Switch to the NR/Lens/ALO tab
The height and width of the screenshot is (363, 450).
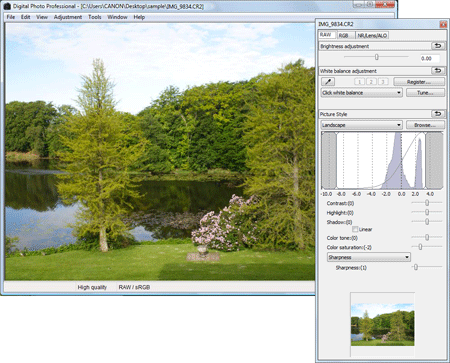(x=372, y=35)
